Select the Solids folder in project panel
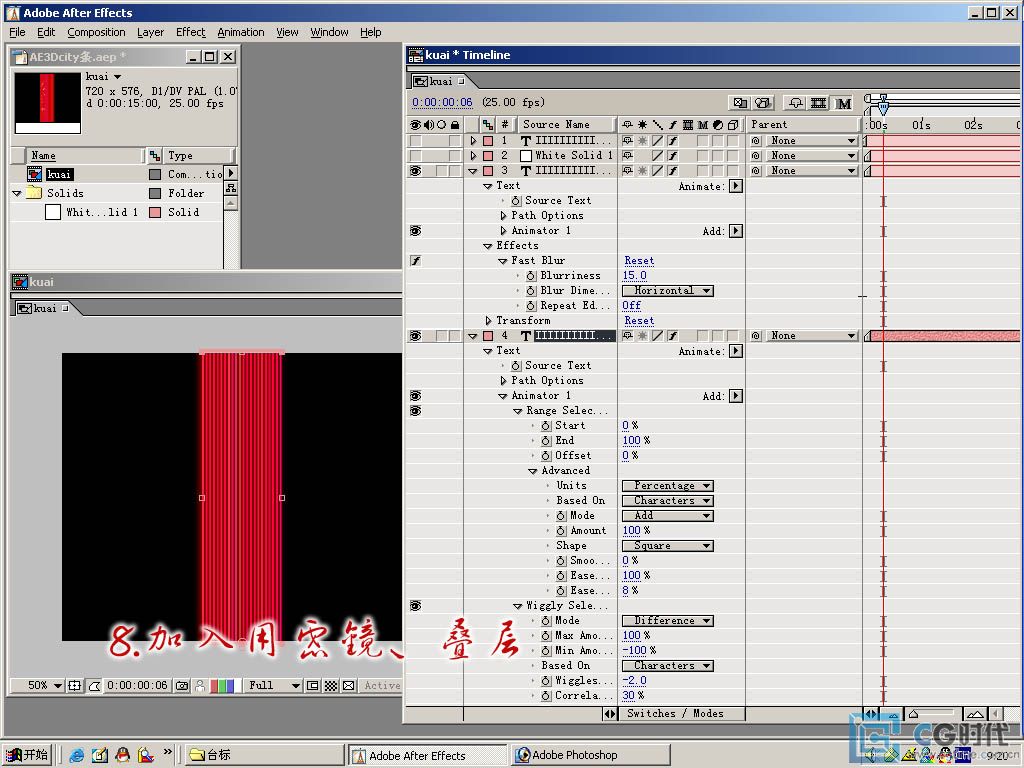1024x768 pixels. click(x=65, y=193)
